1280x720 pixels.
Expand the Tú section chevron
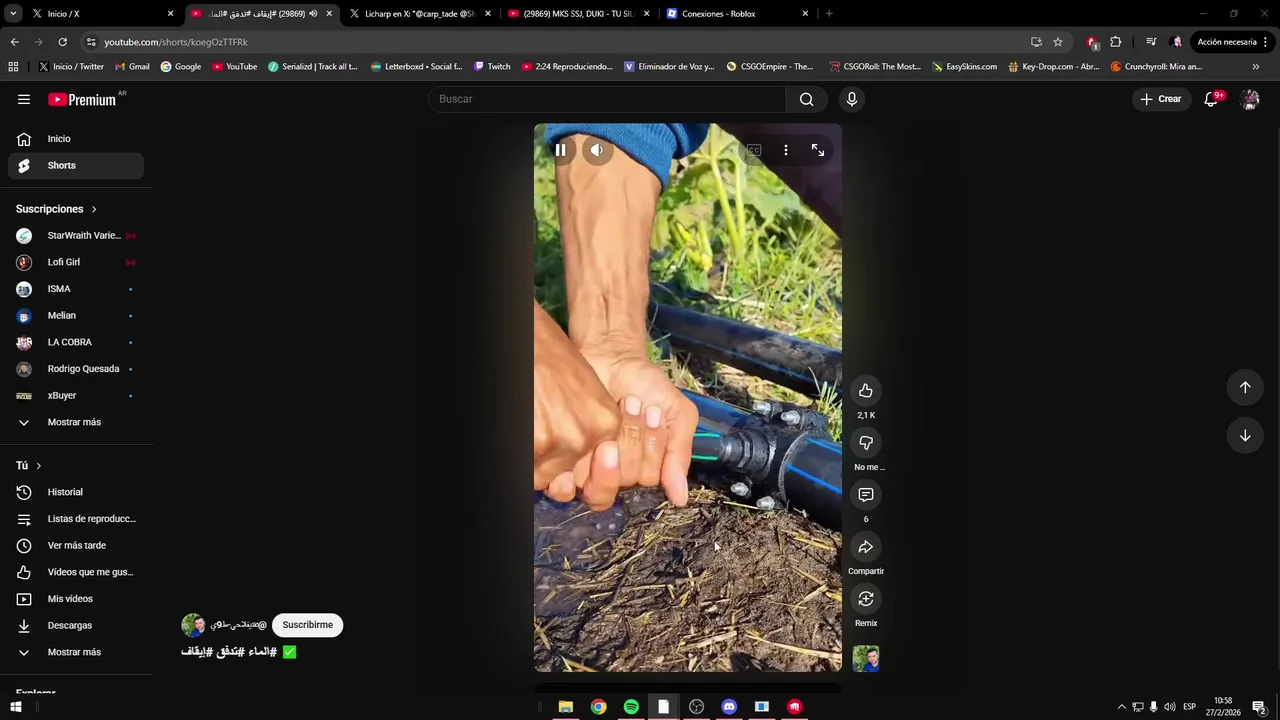[39, 466]
